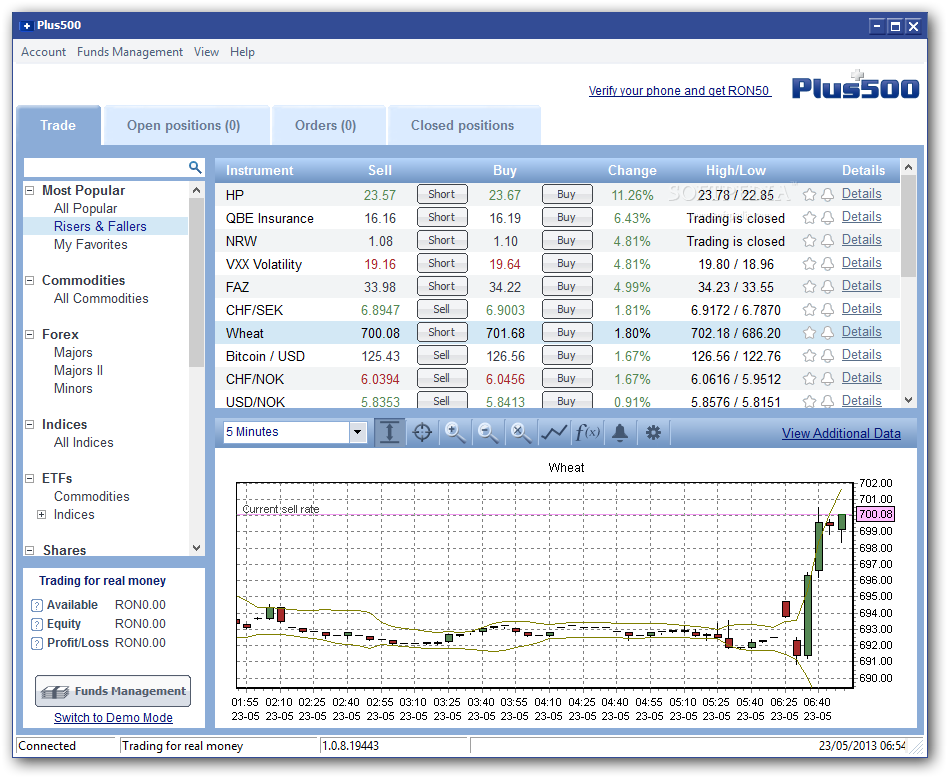This screenshot has width=948, height=778.
Task: Star the Bitcoin / USD row
Action: (809, 355)
